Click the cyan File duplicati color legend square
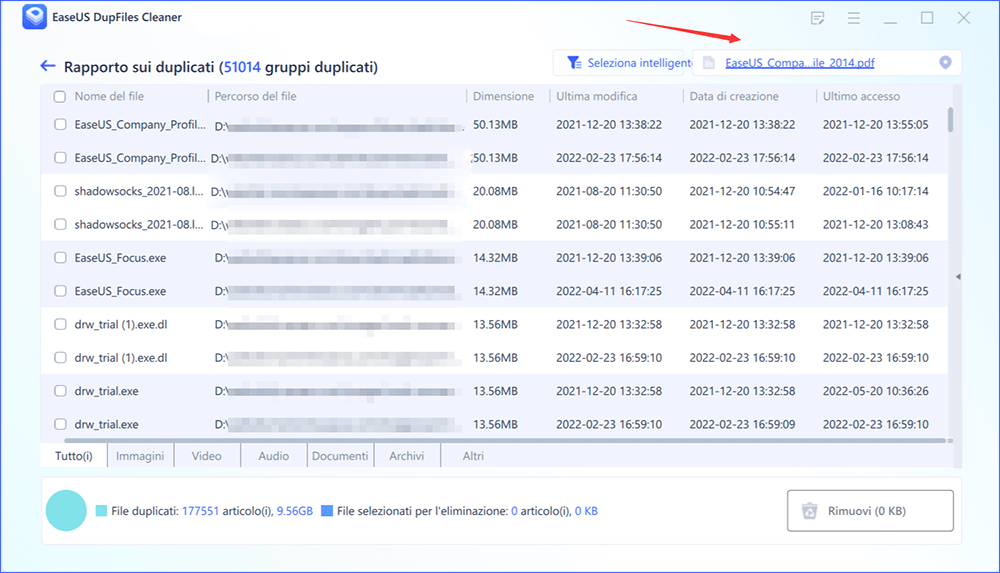 101,511
